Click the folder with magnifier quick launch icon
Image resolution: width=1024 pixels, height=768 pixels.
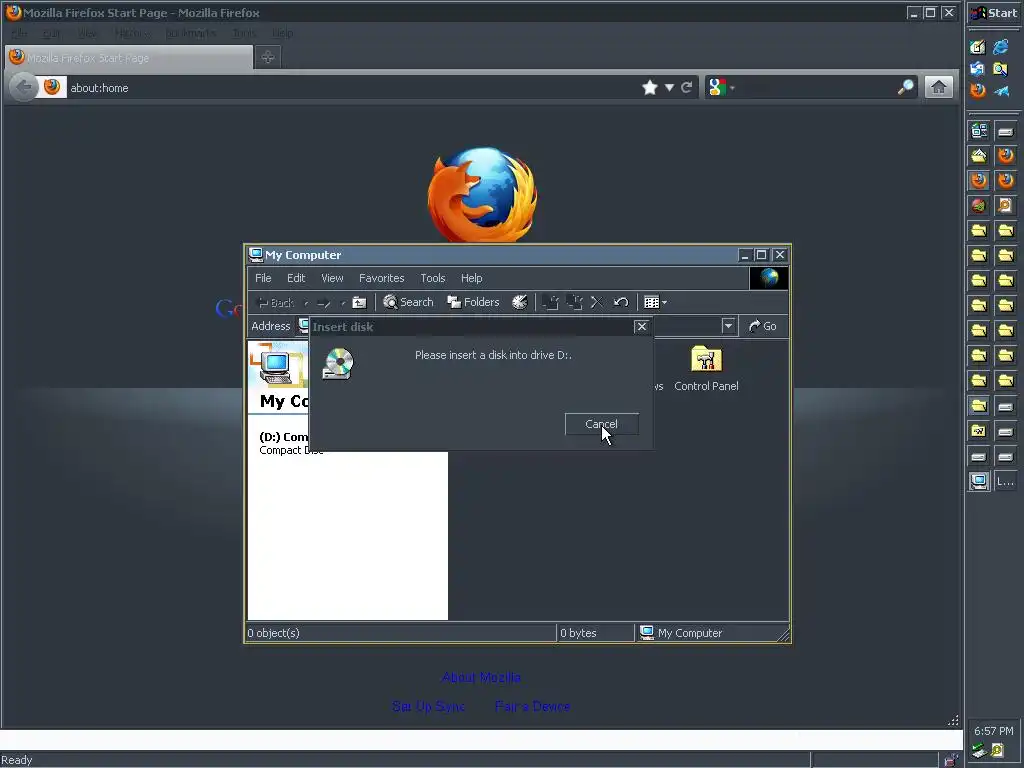pyautogui.click(x=1000, y=69)
